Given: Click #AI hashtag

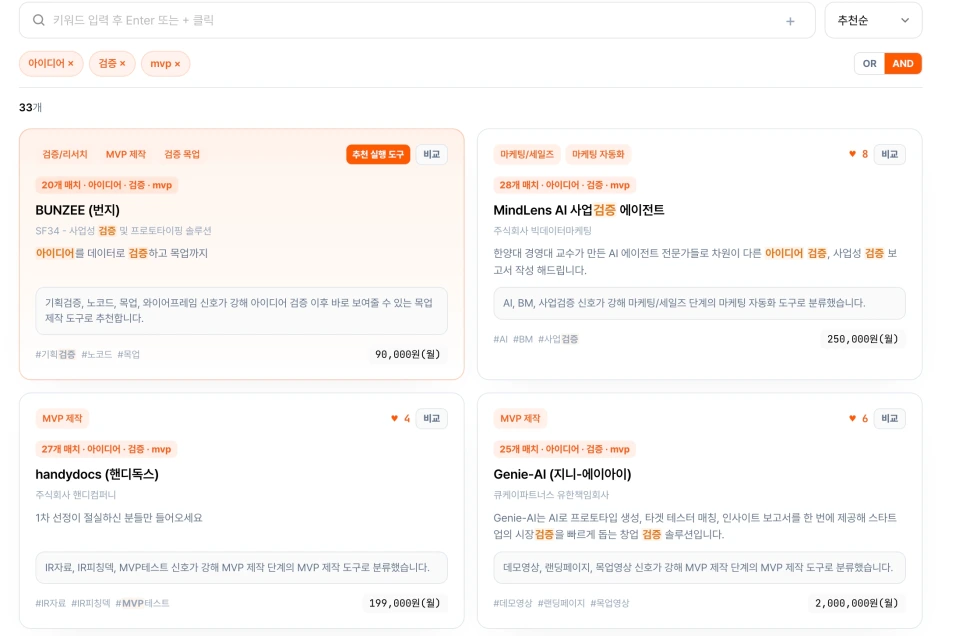Looking at the screenshot, I should tap(500, 339).
